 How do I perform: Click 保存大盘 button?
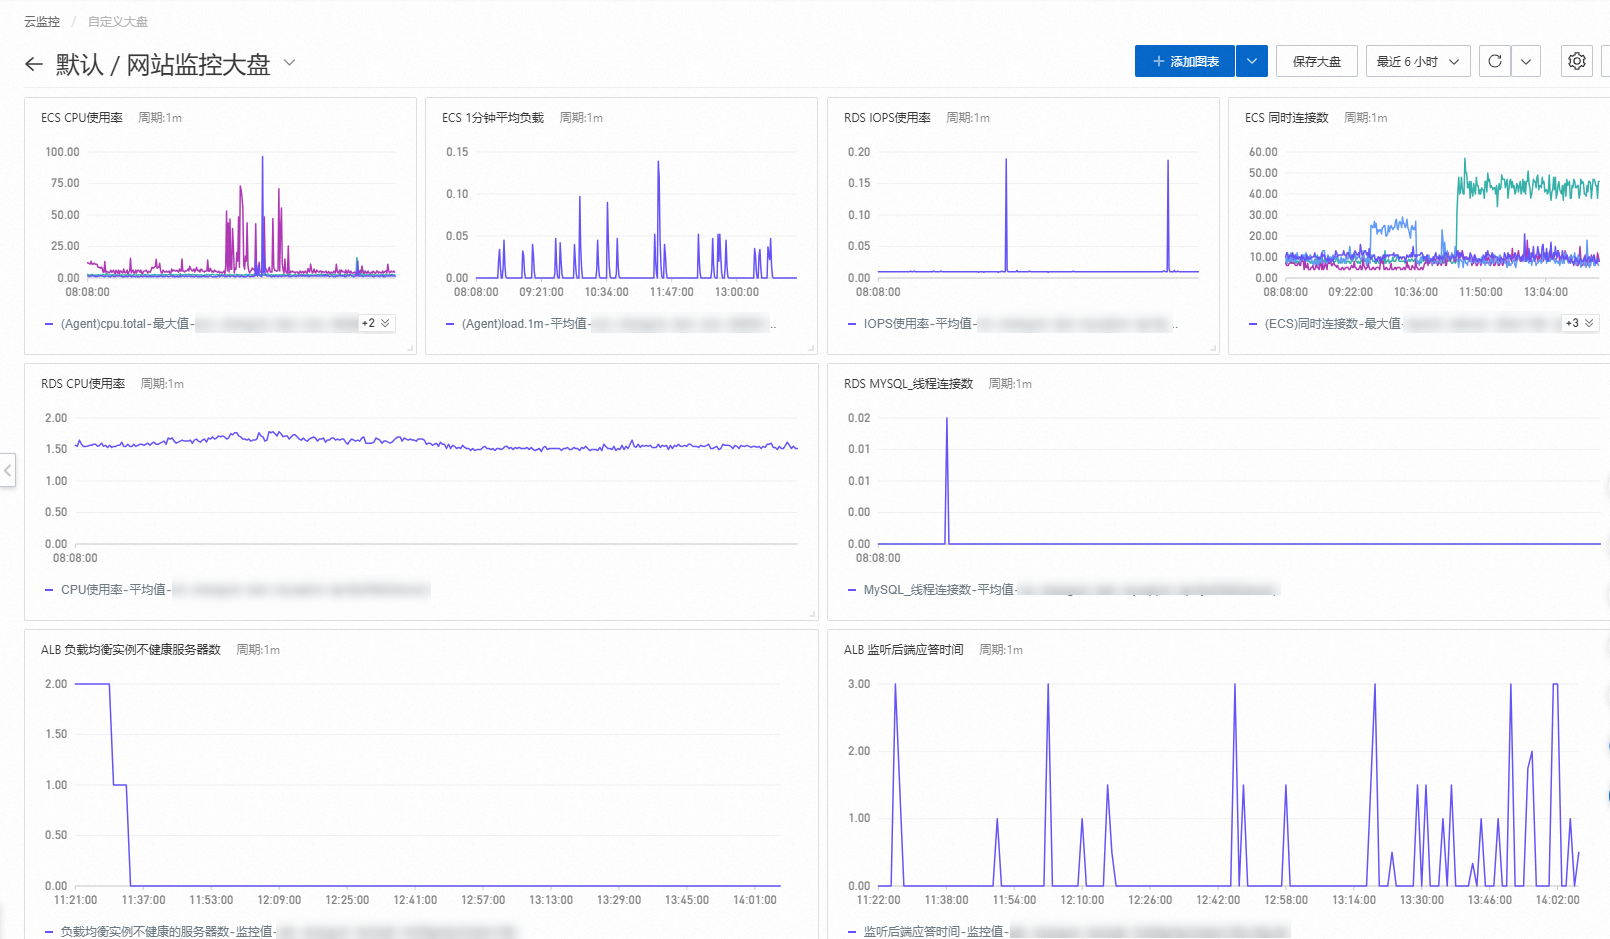pyautogui.click(x=1317, y=61)
